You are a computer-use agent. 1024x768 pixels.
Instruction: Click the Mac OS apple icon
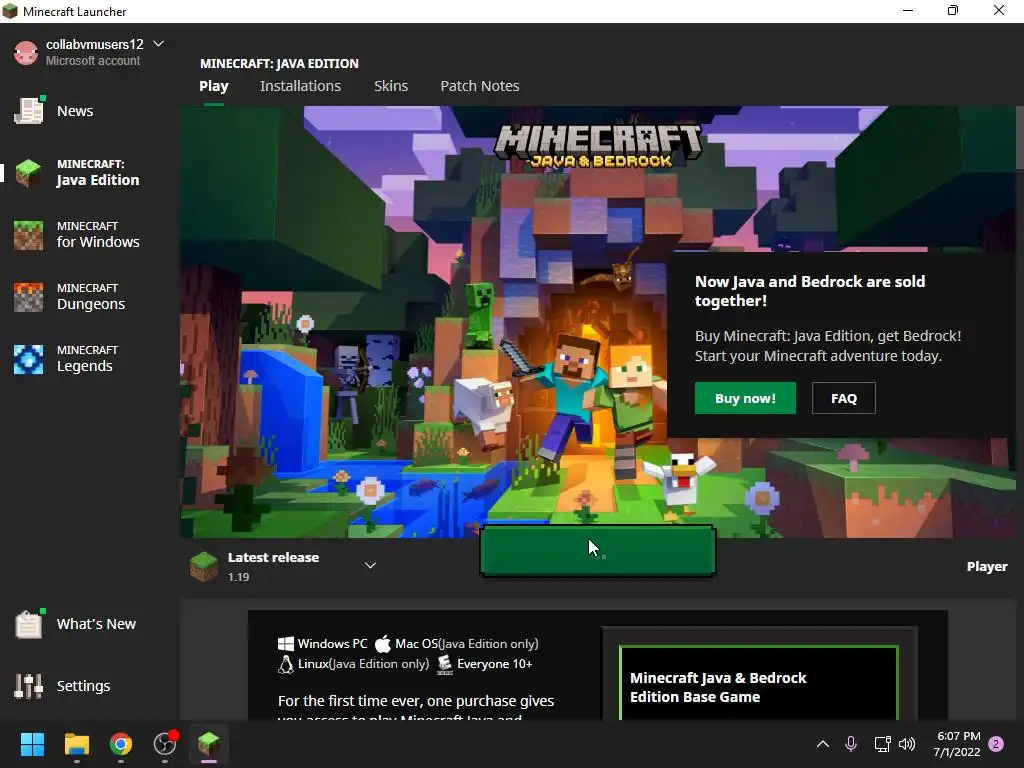tap(383, 644)
